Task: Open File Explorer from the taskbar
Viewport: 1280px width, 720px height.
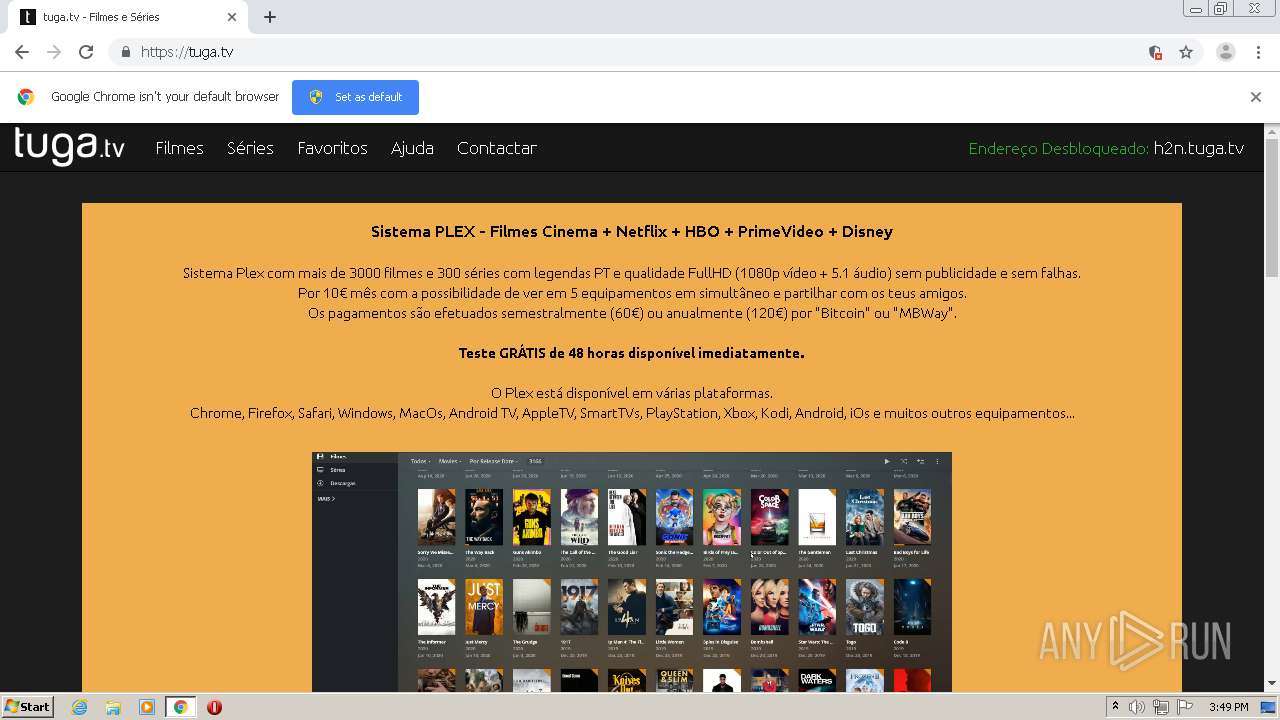Action: [113, 707]
